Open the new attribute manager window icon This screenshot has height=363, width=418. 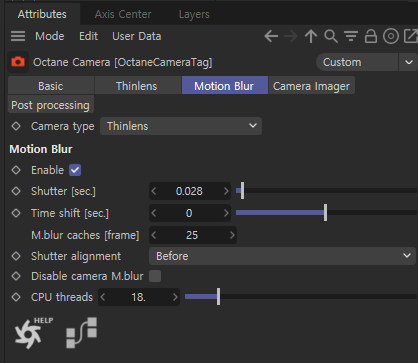411,36
